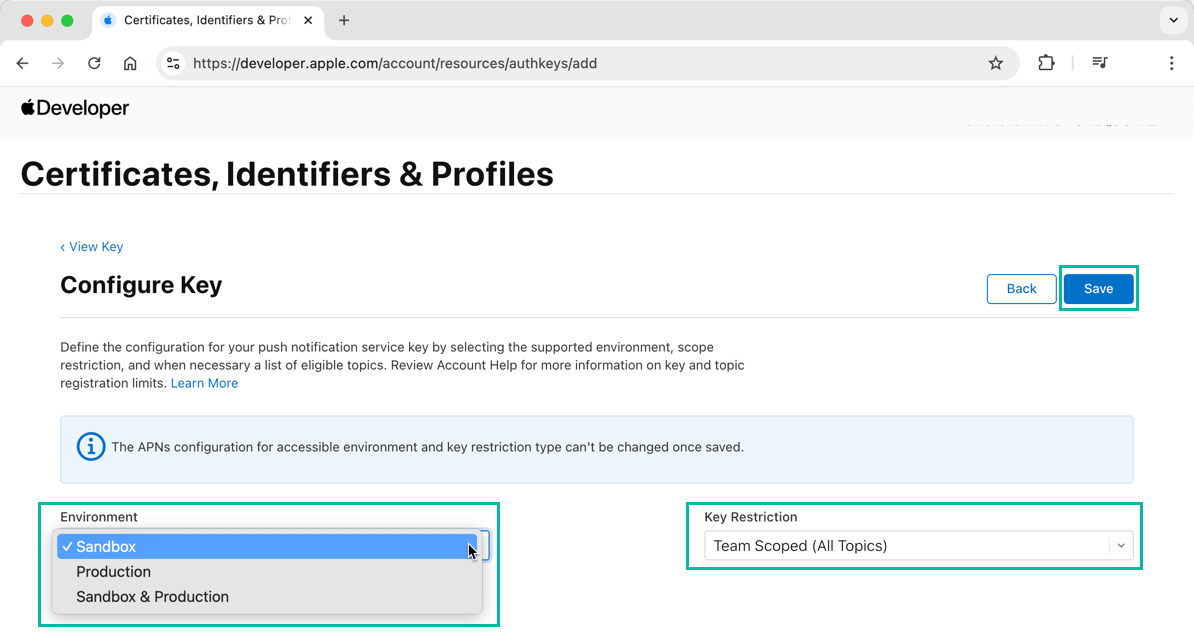Navigate back with the browser back arrow

coord(23,63)
